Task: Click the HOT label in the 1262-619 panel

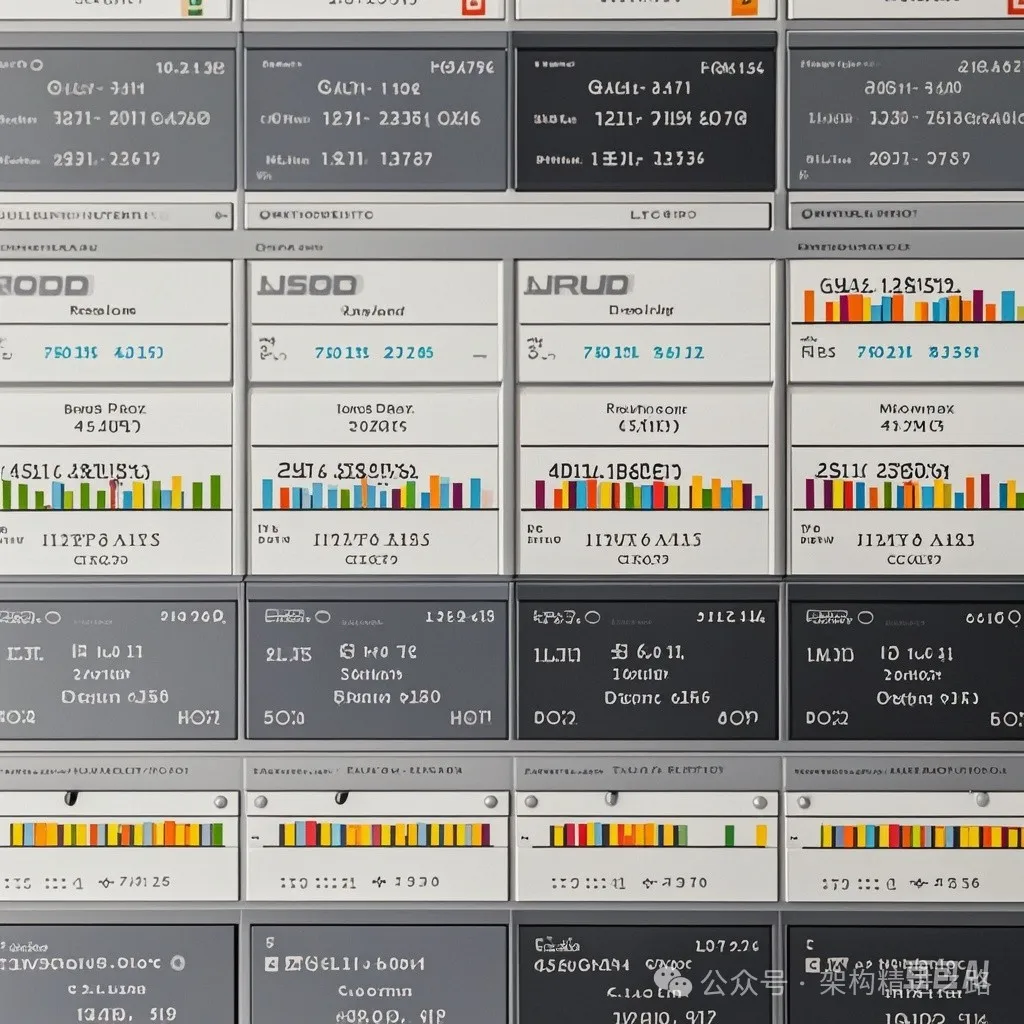Action: 470,717
